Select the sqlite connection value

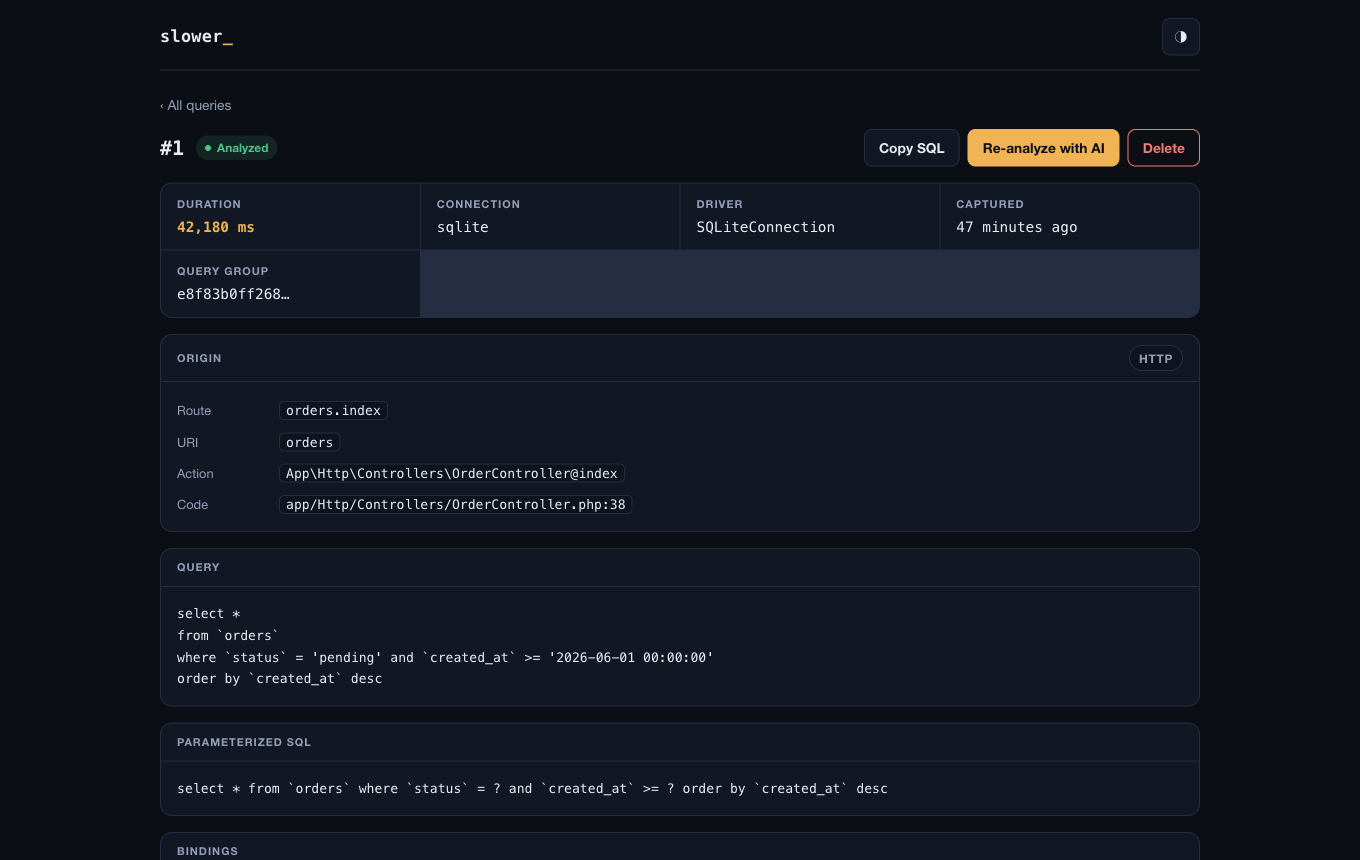(462, 227)
